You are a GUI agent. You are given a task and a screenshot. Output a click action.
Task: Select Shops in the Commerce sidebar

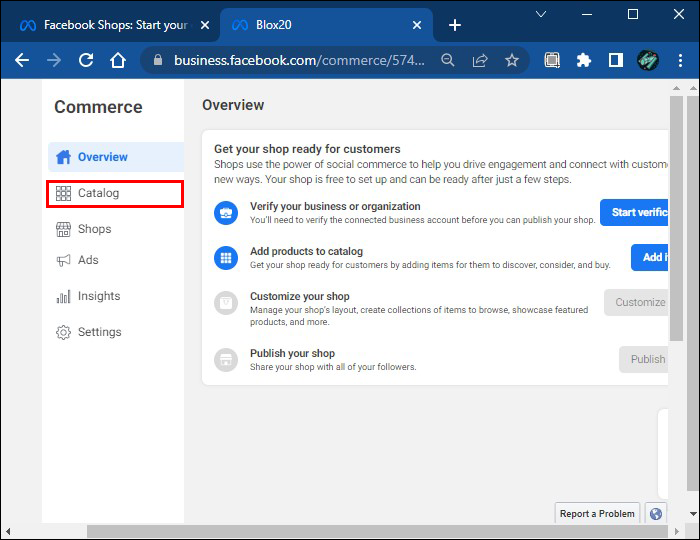point(94,229)
